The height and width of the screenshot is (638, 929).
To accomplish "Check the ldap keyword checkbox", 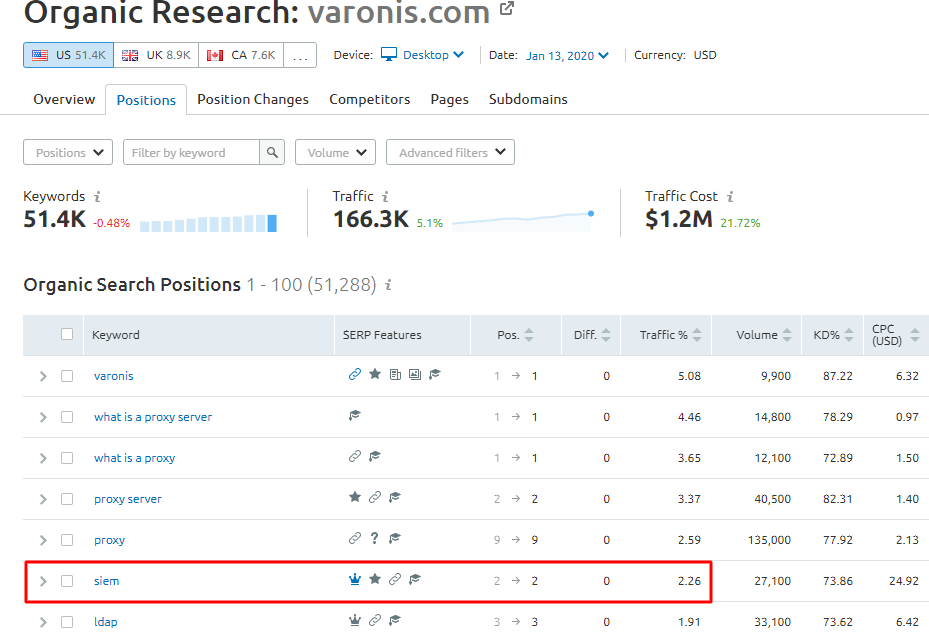I will tap(67, 621).
